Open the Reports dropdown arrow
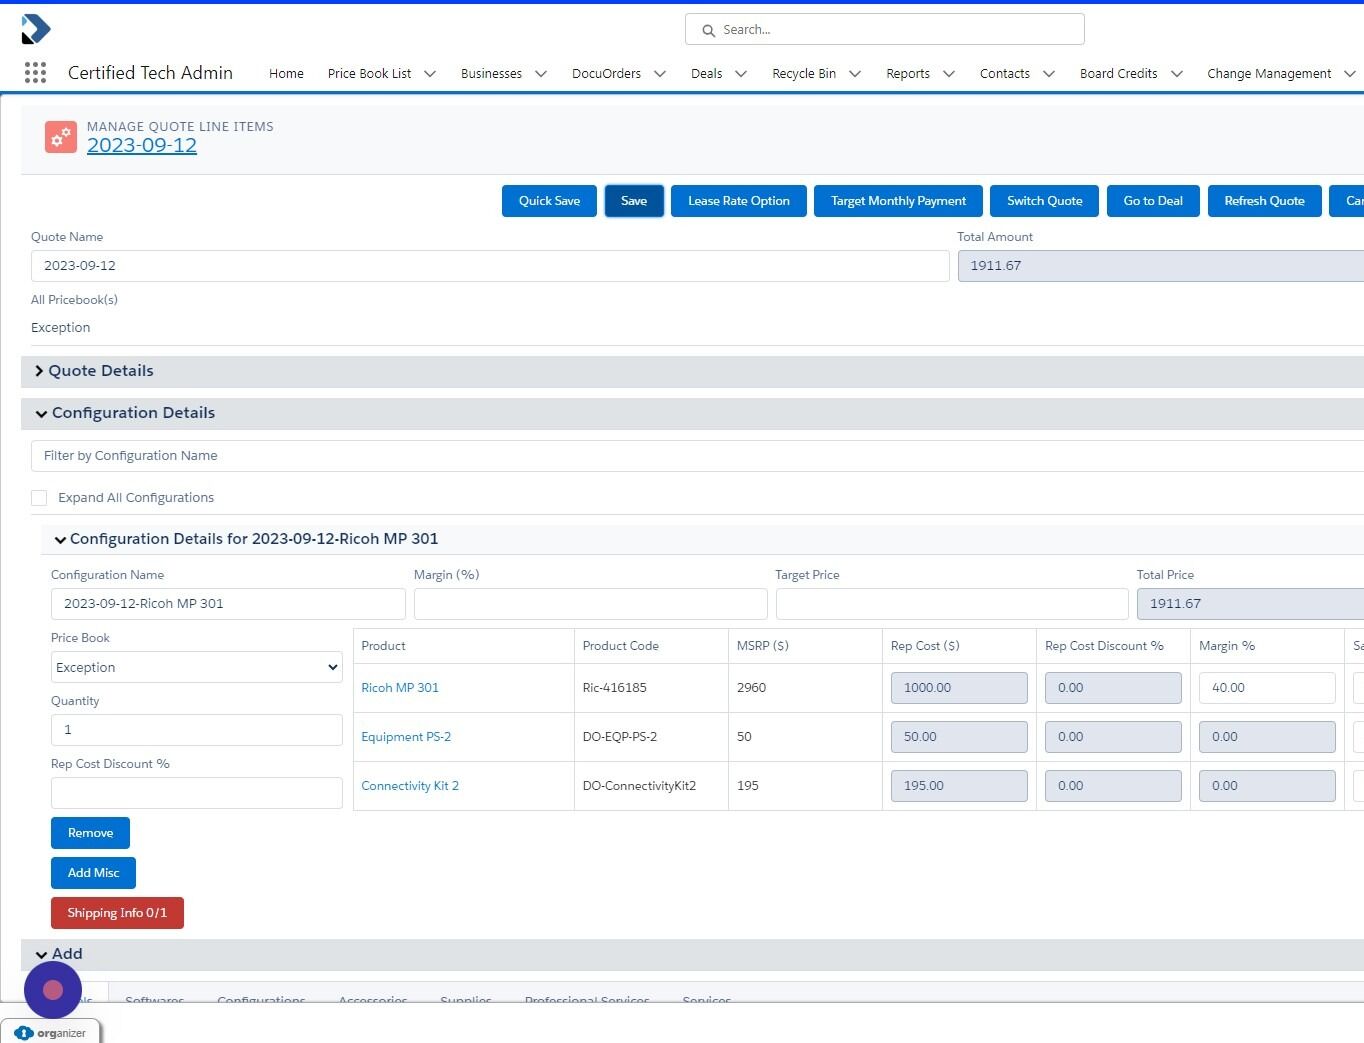The height and width of the screenshot is (1043, 1364). coord(948,73)
